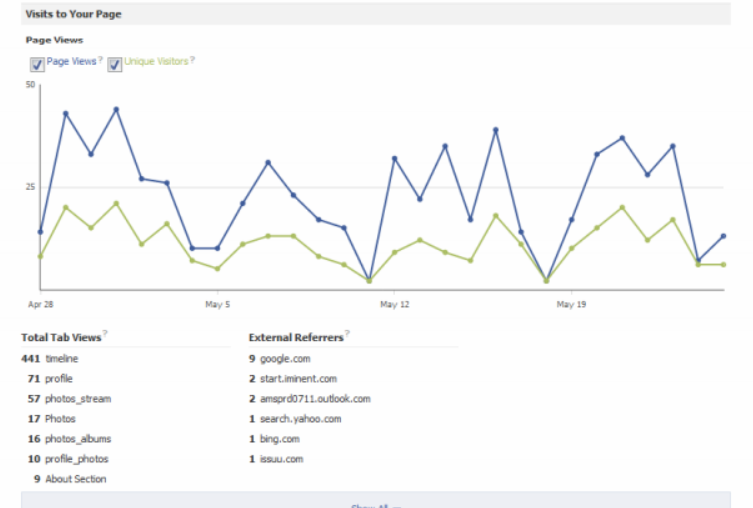Open the issuu.com referrer link
753x508 pixels.
click(281, 459)
